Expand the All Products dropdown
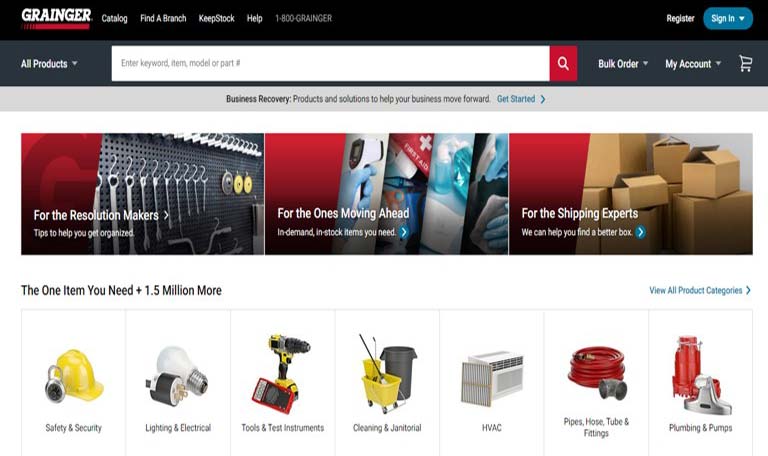 (49, 63)
